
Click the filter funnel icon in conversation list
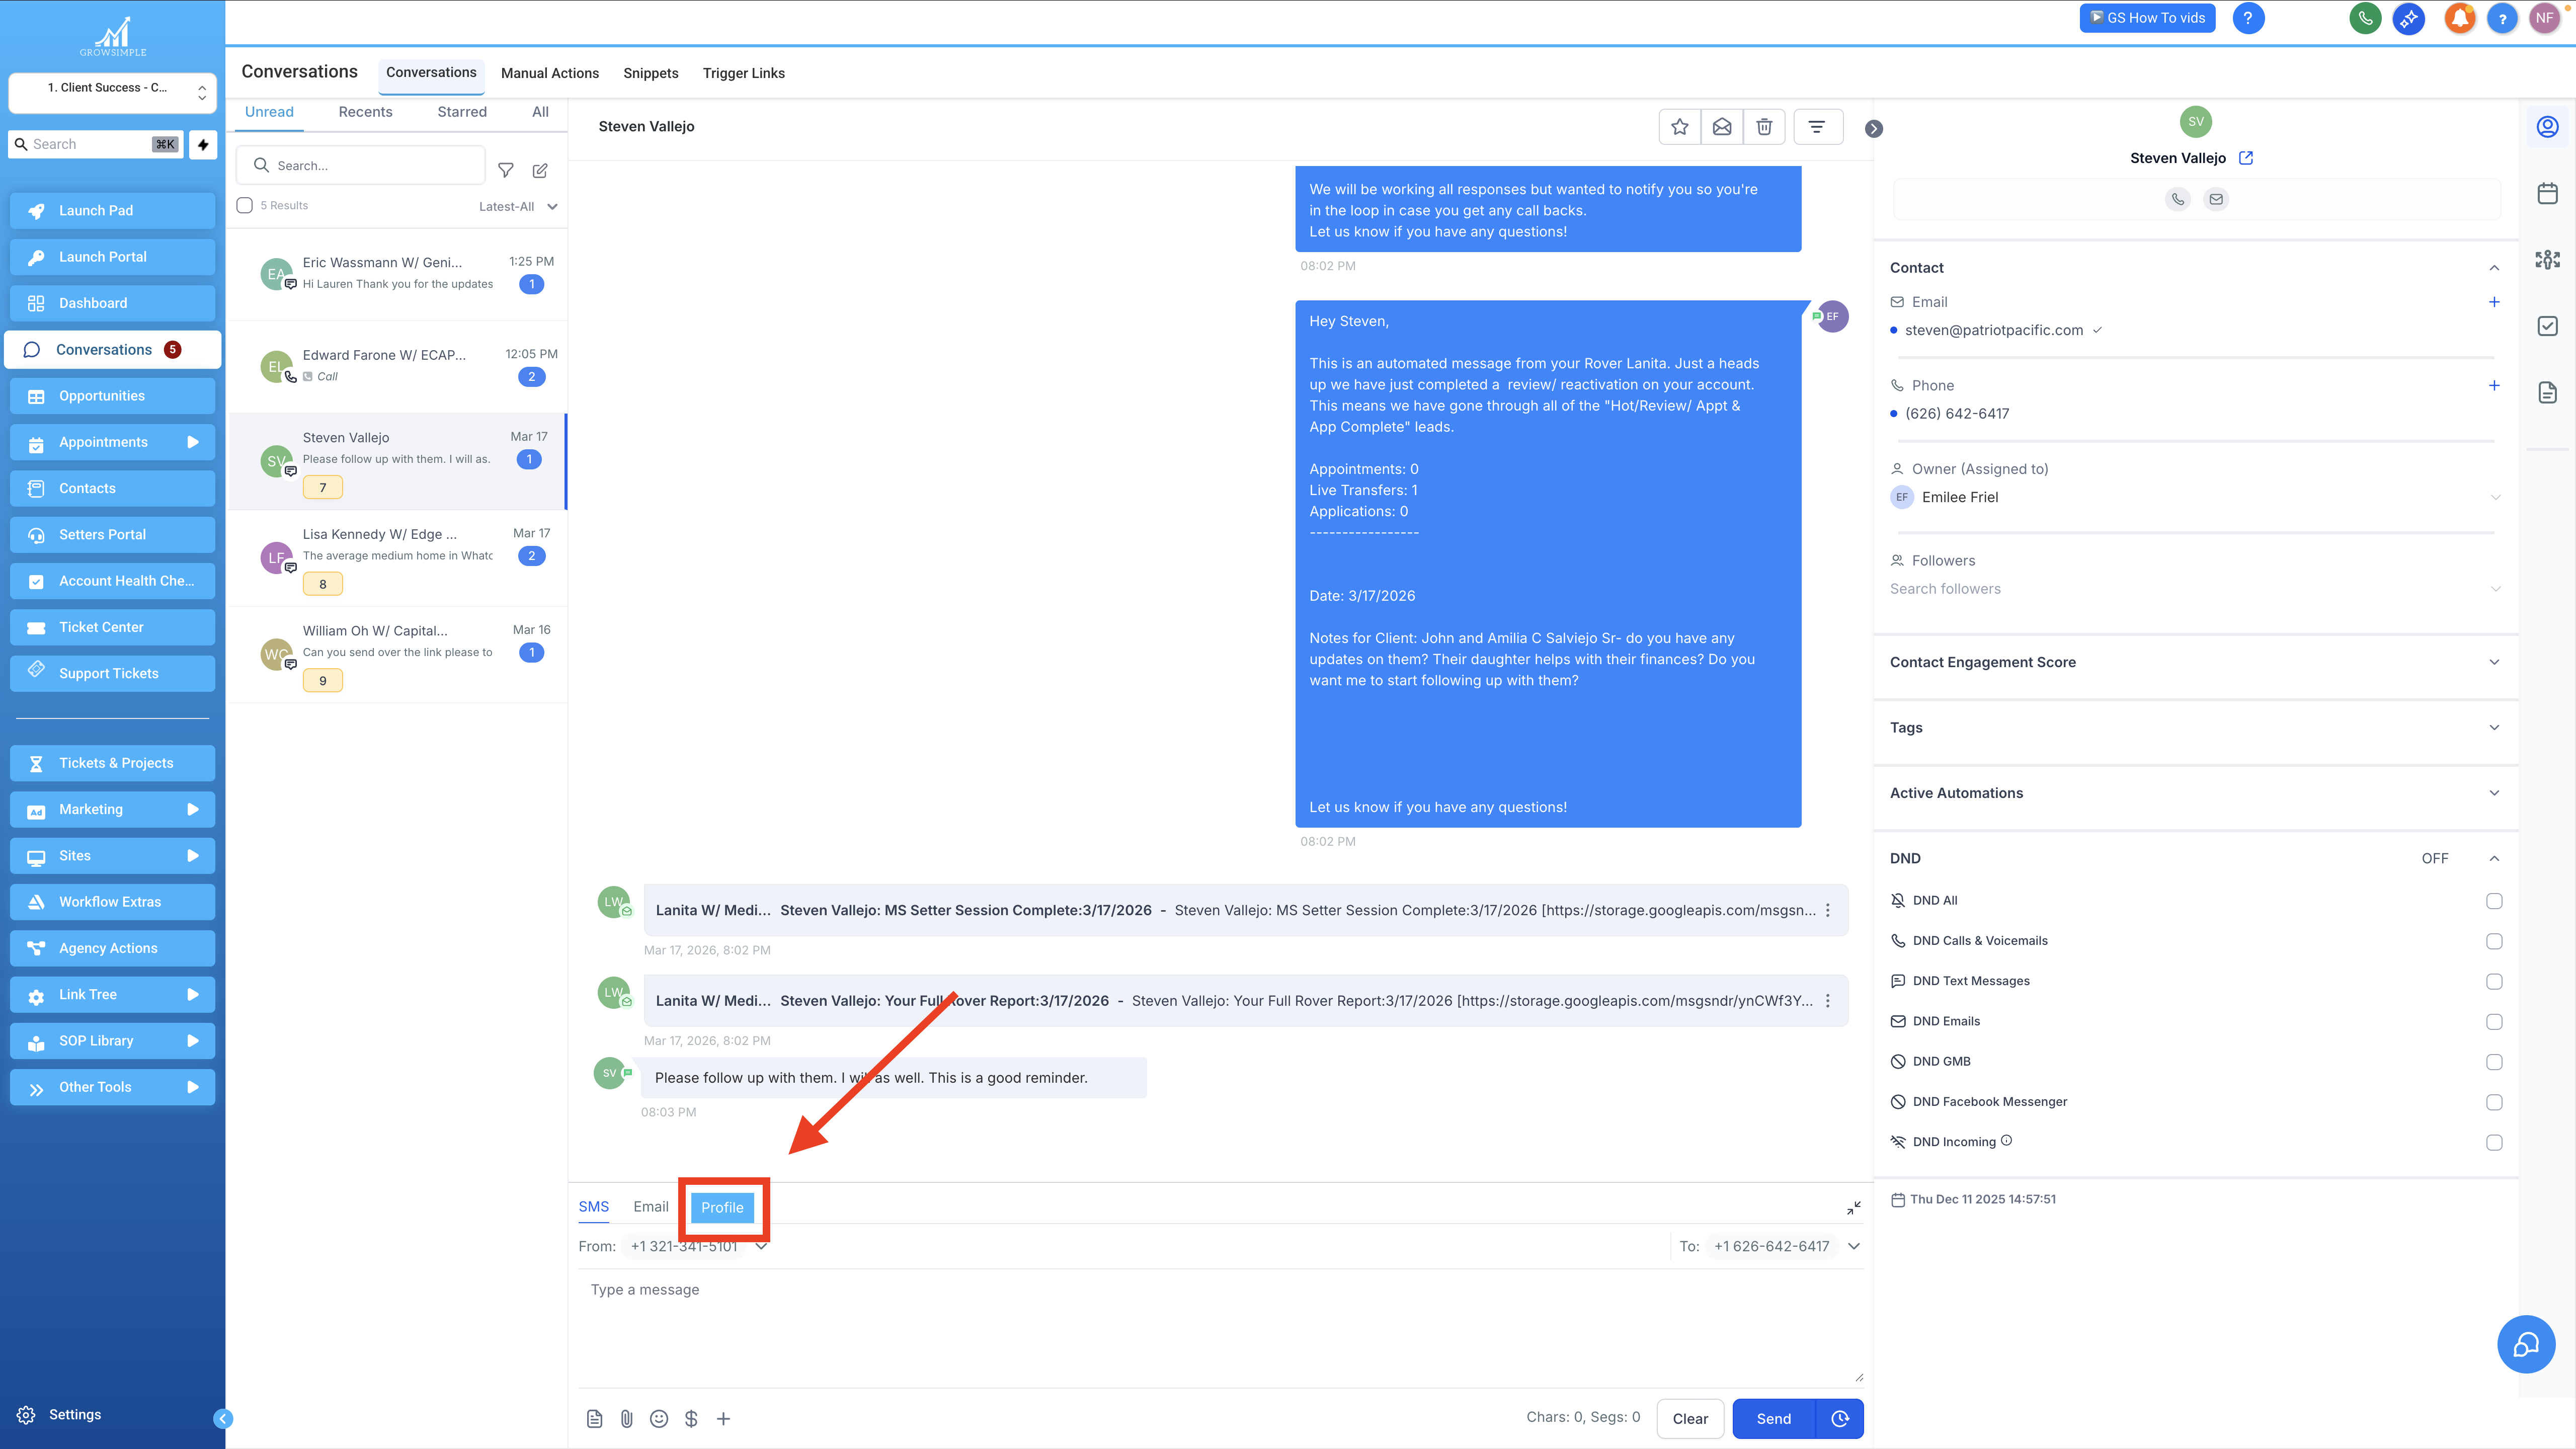click(x=506, y=171)
